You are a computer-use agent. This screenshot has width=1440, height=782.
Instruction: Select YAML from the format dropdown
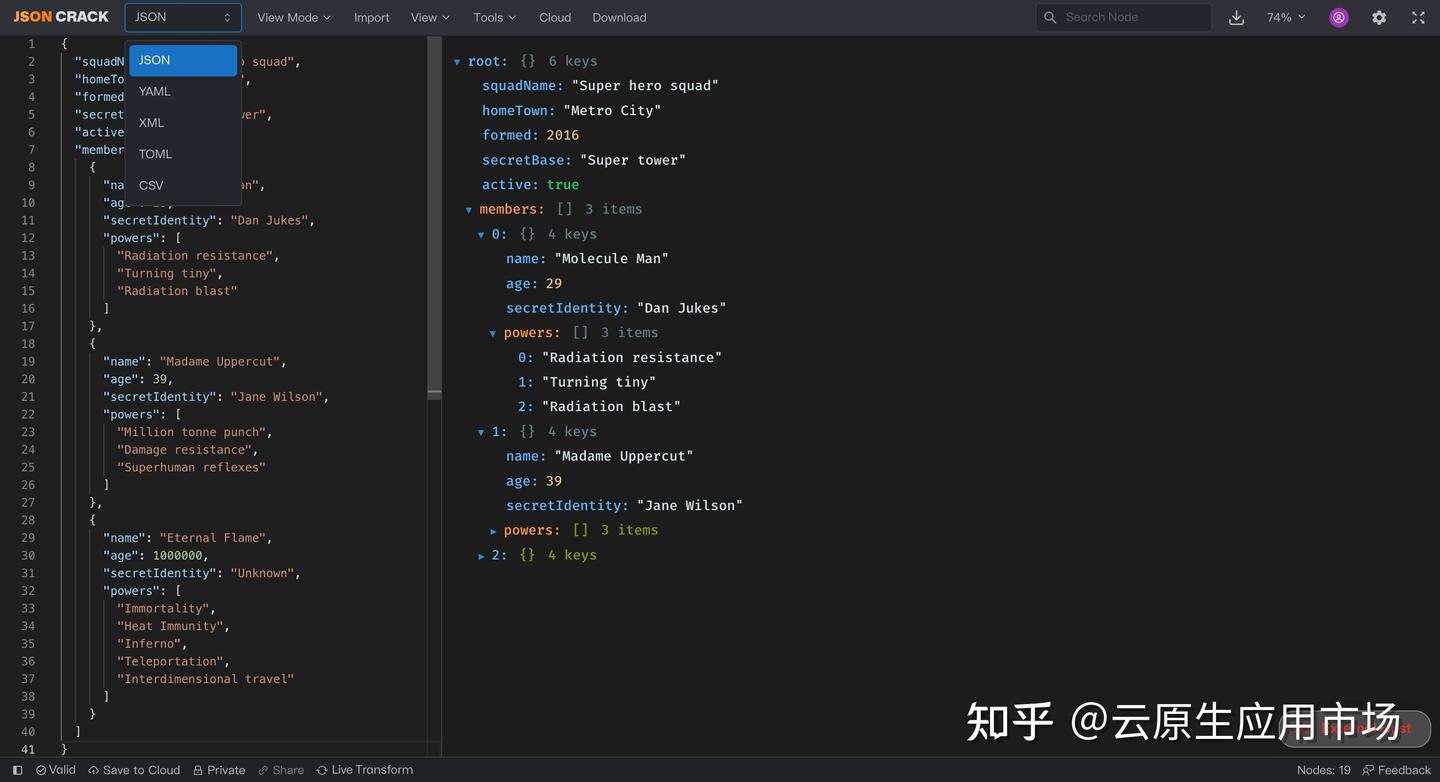(154, 91)
